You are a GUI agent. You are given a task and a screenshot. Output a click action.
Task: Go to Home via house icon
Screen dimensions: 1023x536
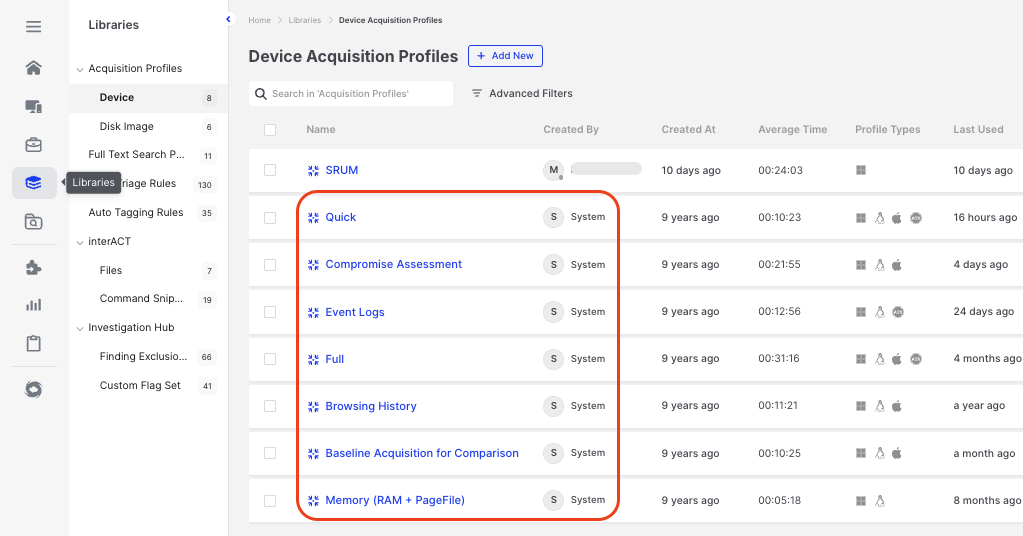(x=34, y=68)
